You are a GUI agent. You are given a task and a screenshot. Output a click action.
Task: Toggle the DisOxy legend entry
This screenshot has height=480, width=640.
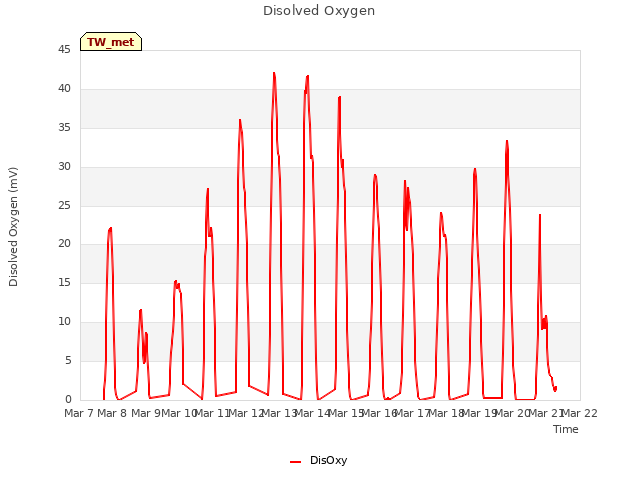(x=318, y=460)
